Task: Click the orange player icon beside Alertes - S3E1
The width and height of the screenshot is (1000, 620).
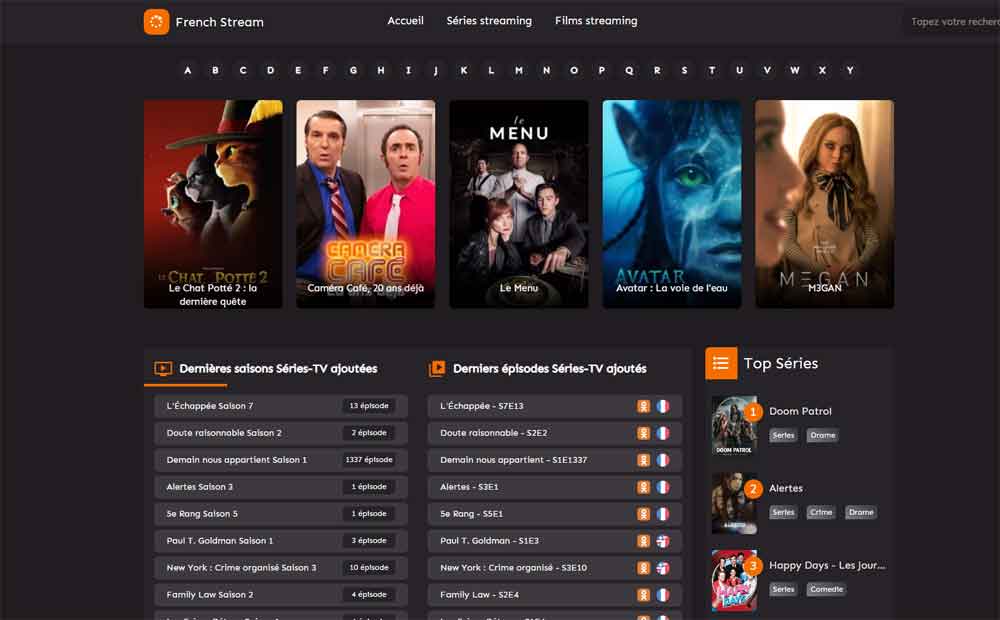Action: (643, 487)
